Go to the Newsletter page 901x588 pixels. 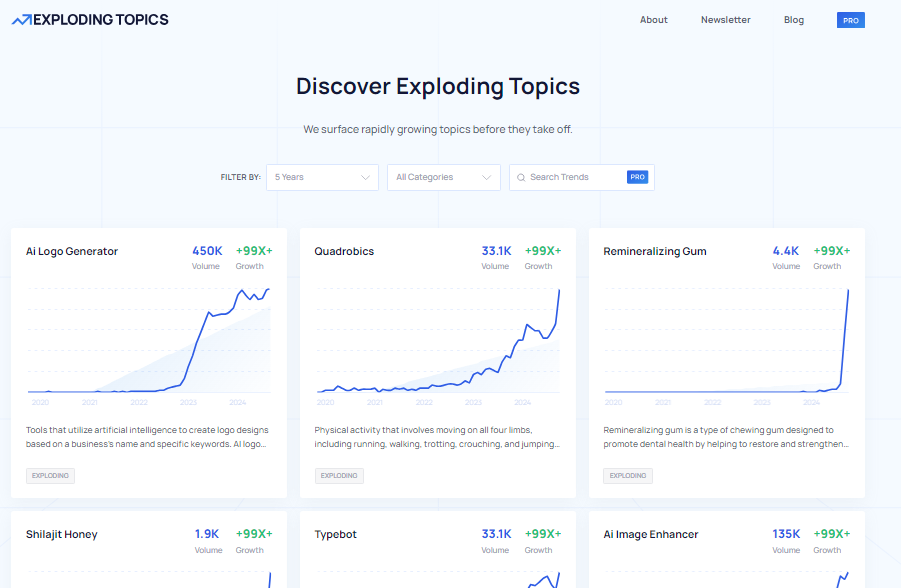[725, 20]
